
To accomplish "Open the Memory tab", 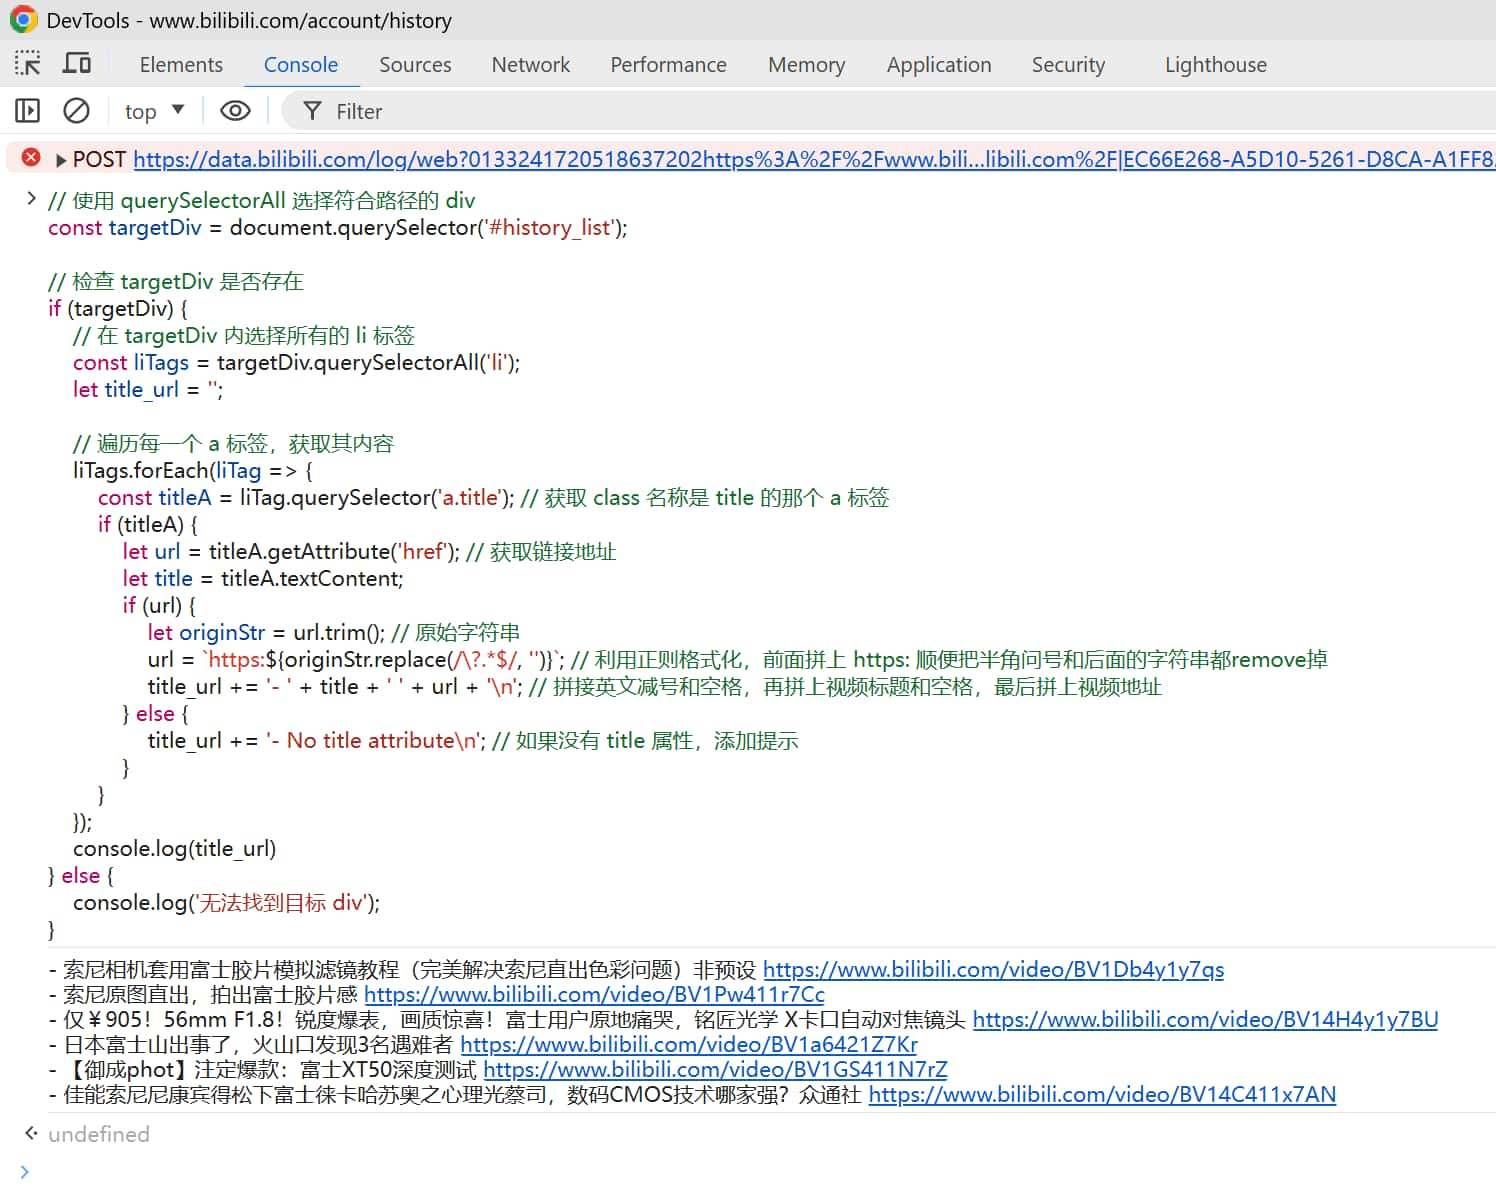I will coord(806,65).
